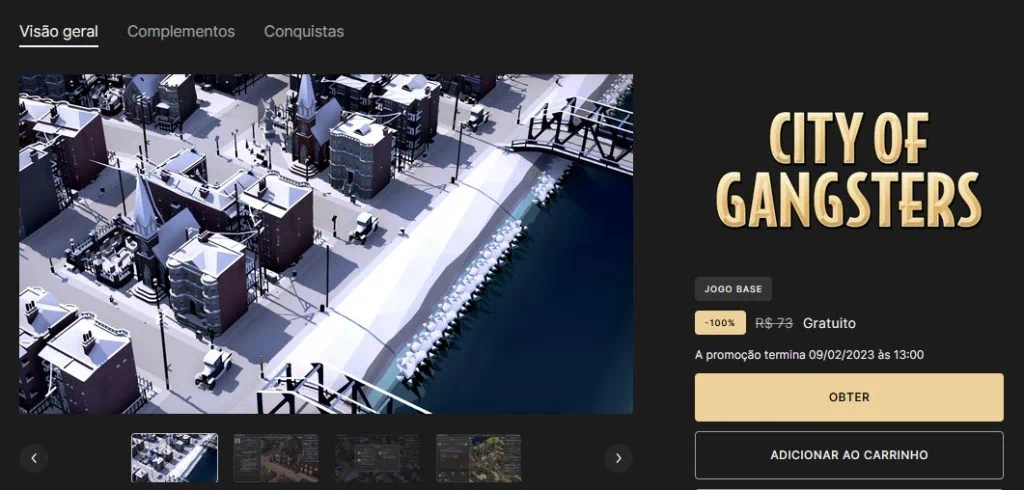
Task: Show next screenshots with right arrow
Action: [x=618, y=458]
